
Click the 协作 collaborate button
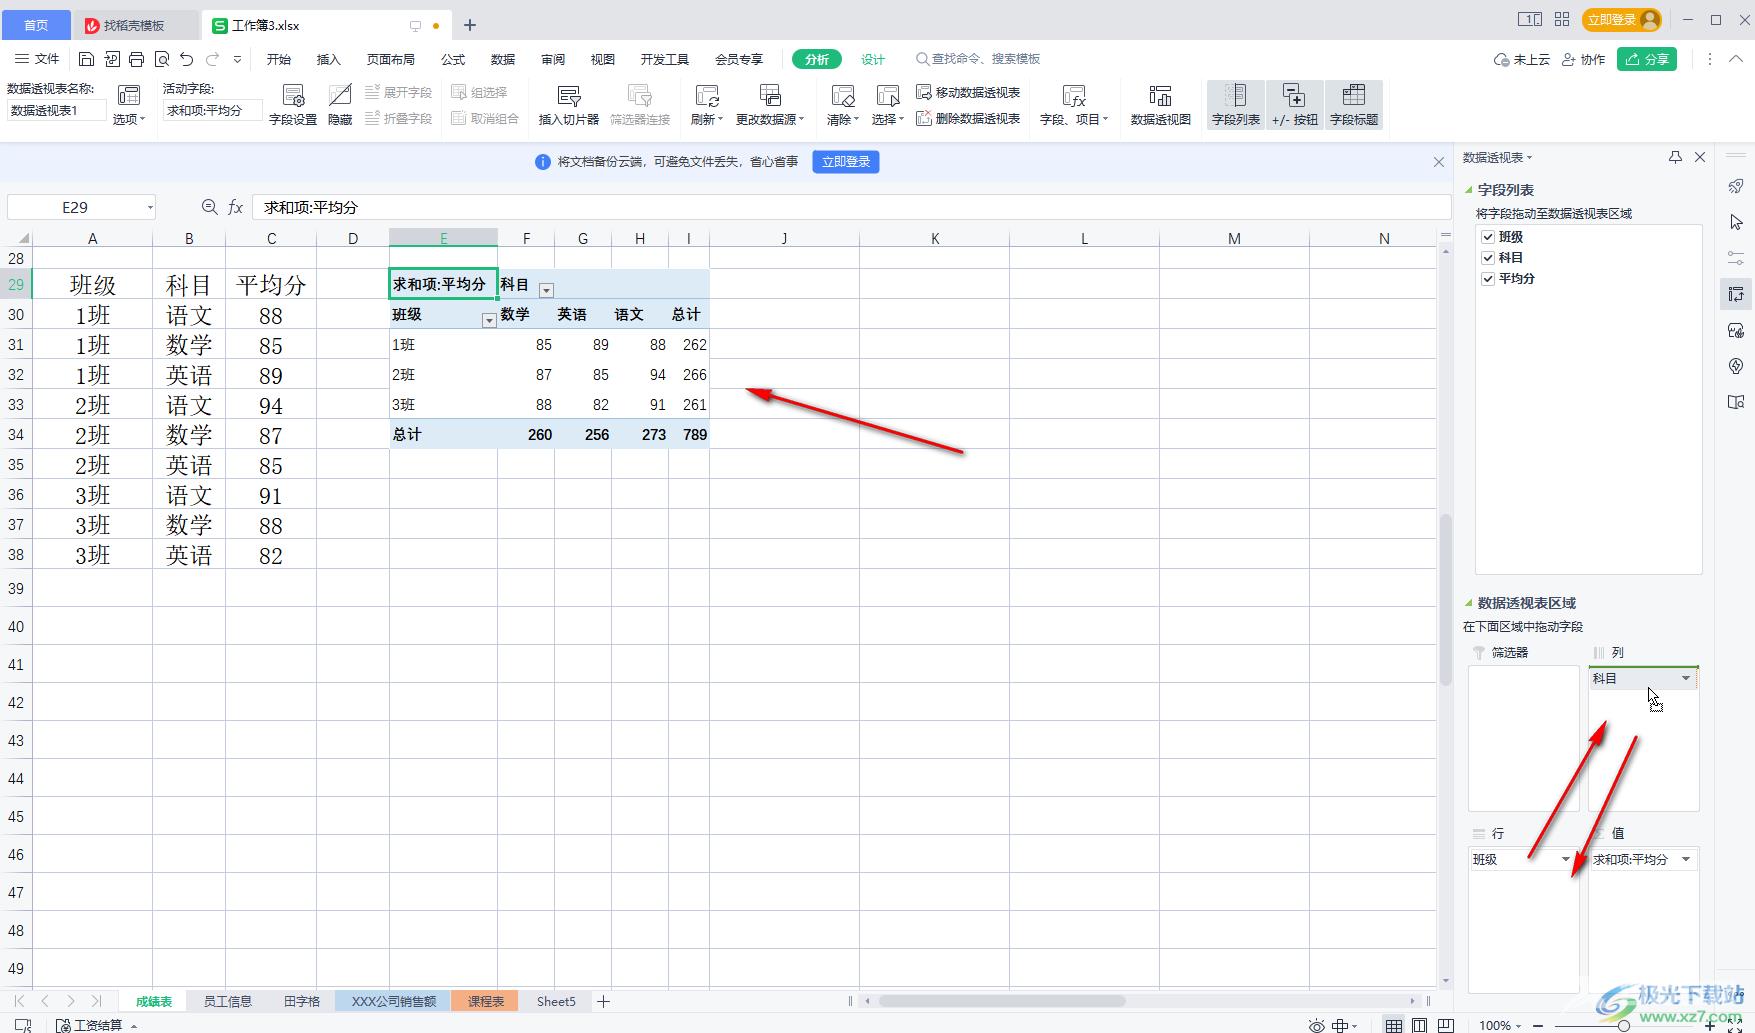pyautogui.click(x=1584, y=60)
